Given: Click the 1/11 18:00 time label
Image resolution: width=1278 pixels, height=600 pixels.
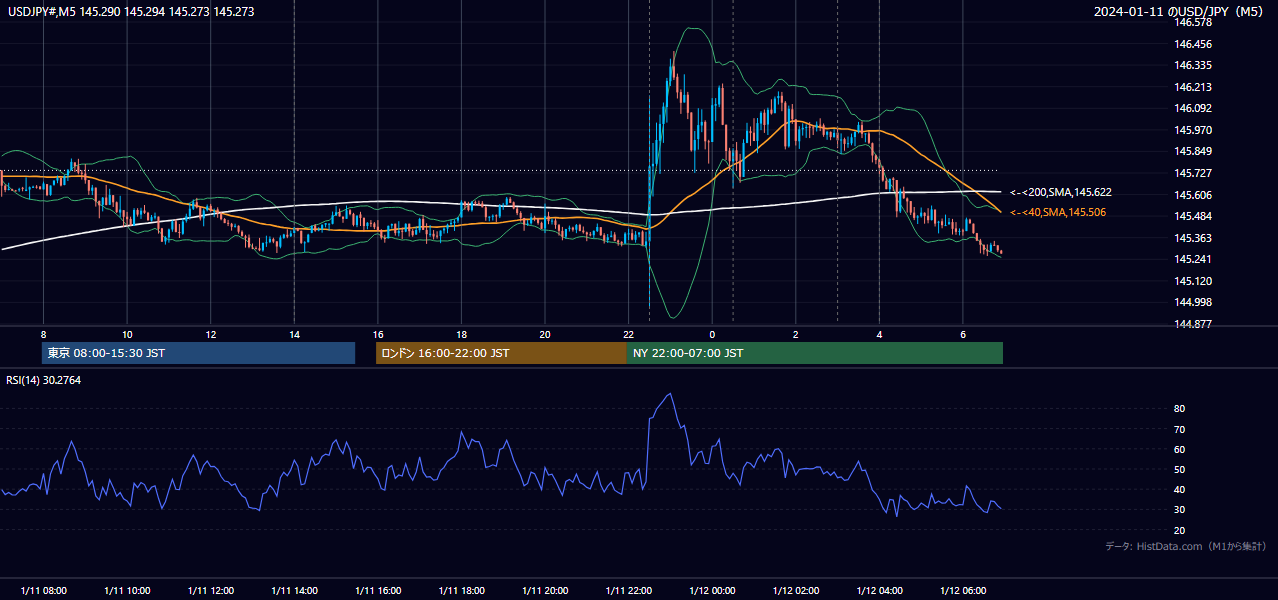Looking at the screenshot, I should (461, 591).
